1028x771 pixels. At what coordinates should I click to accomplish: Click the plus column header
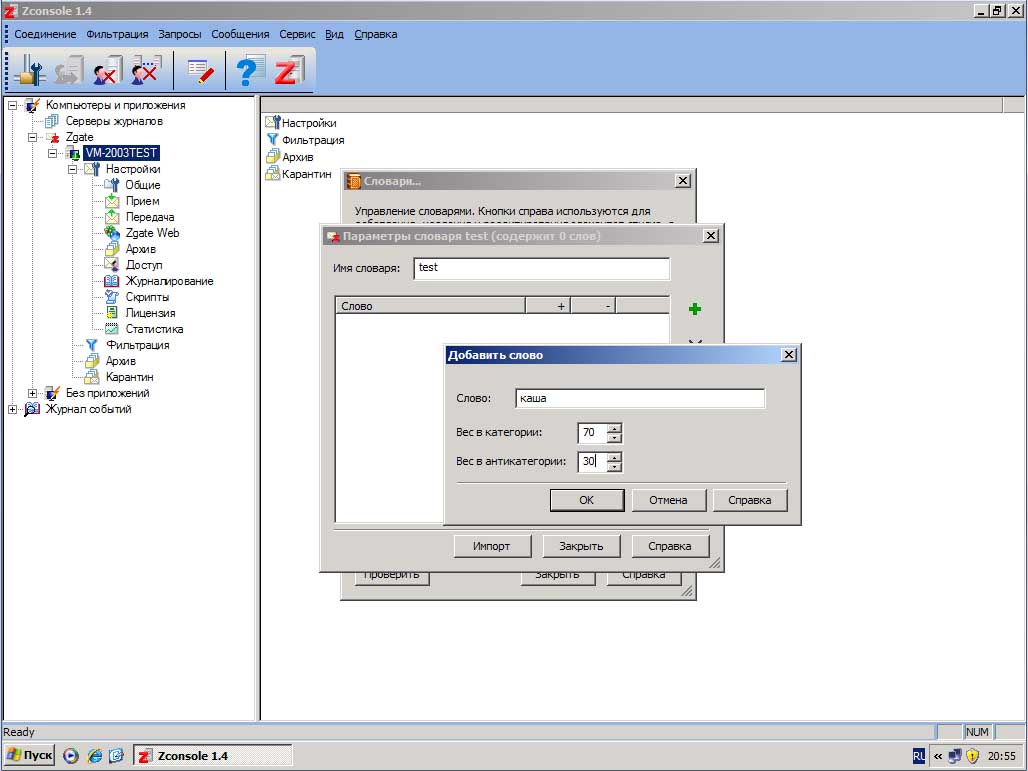(548, 306)
